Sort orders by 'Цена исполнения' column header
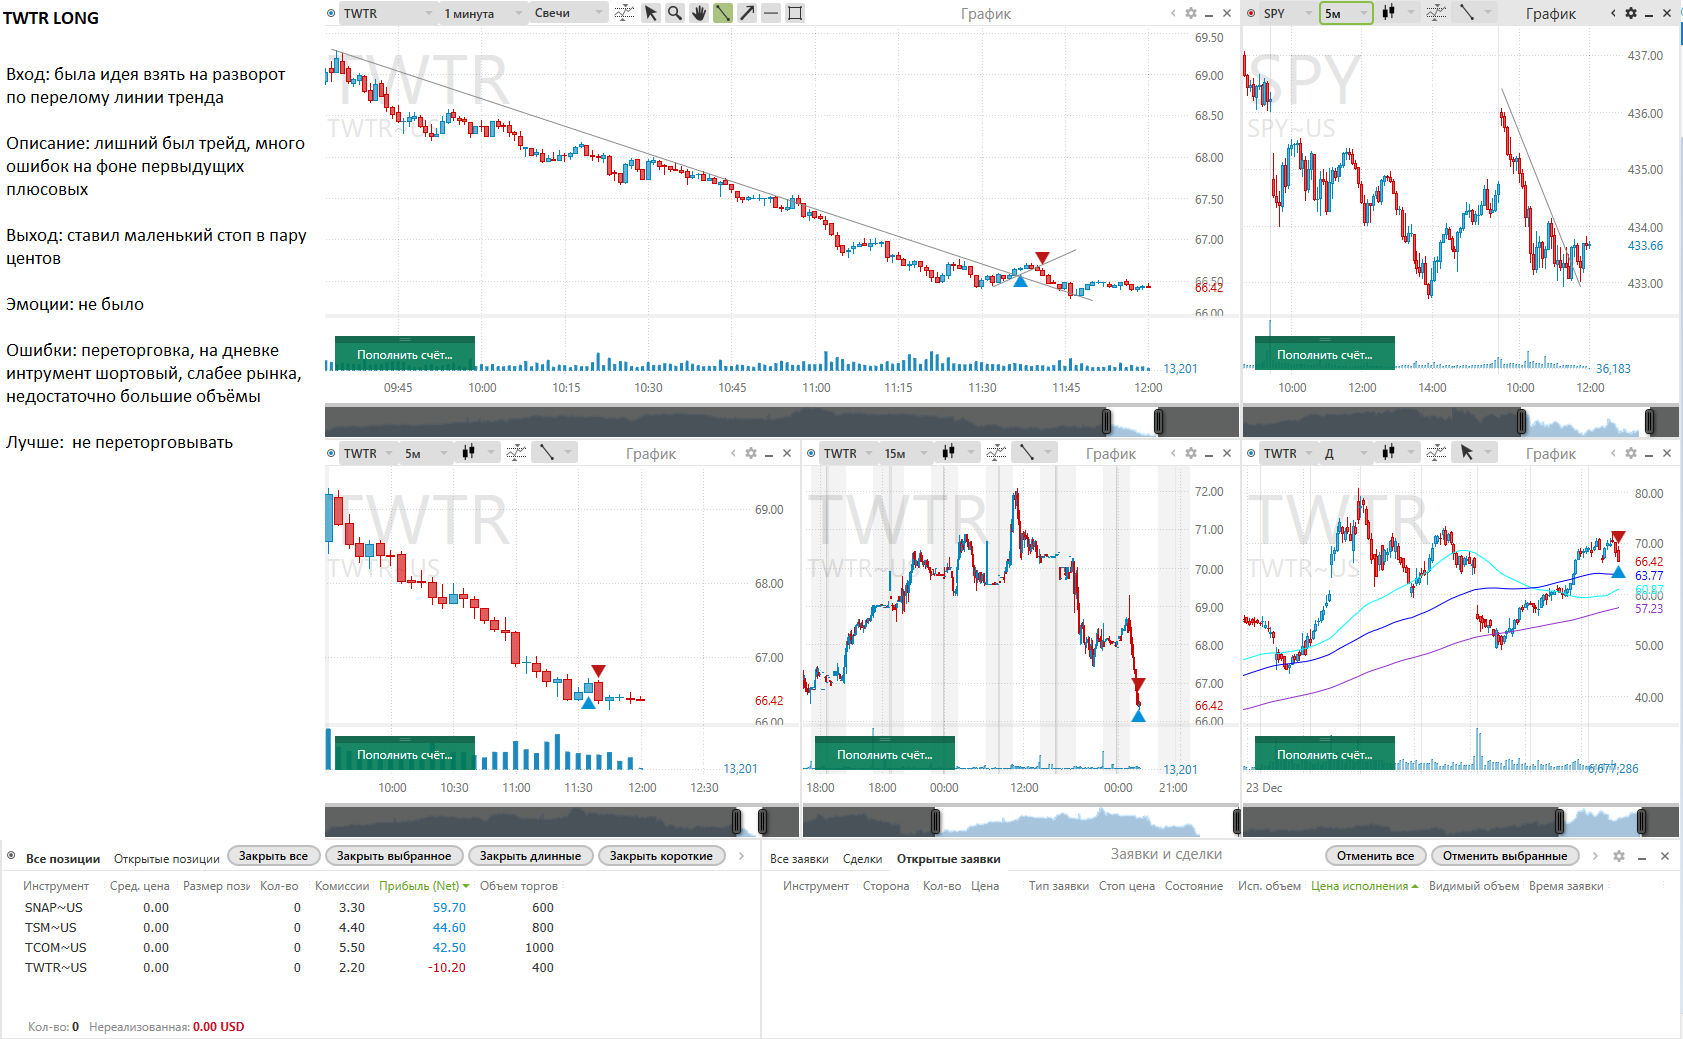 1364,886
